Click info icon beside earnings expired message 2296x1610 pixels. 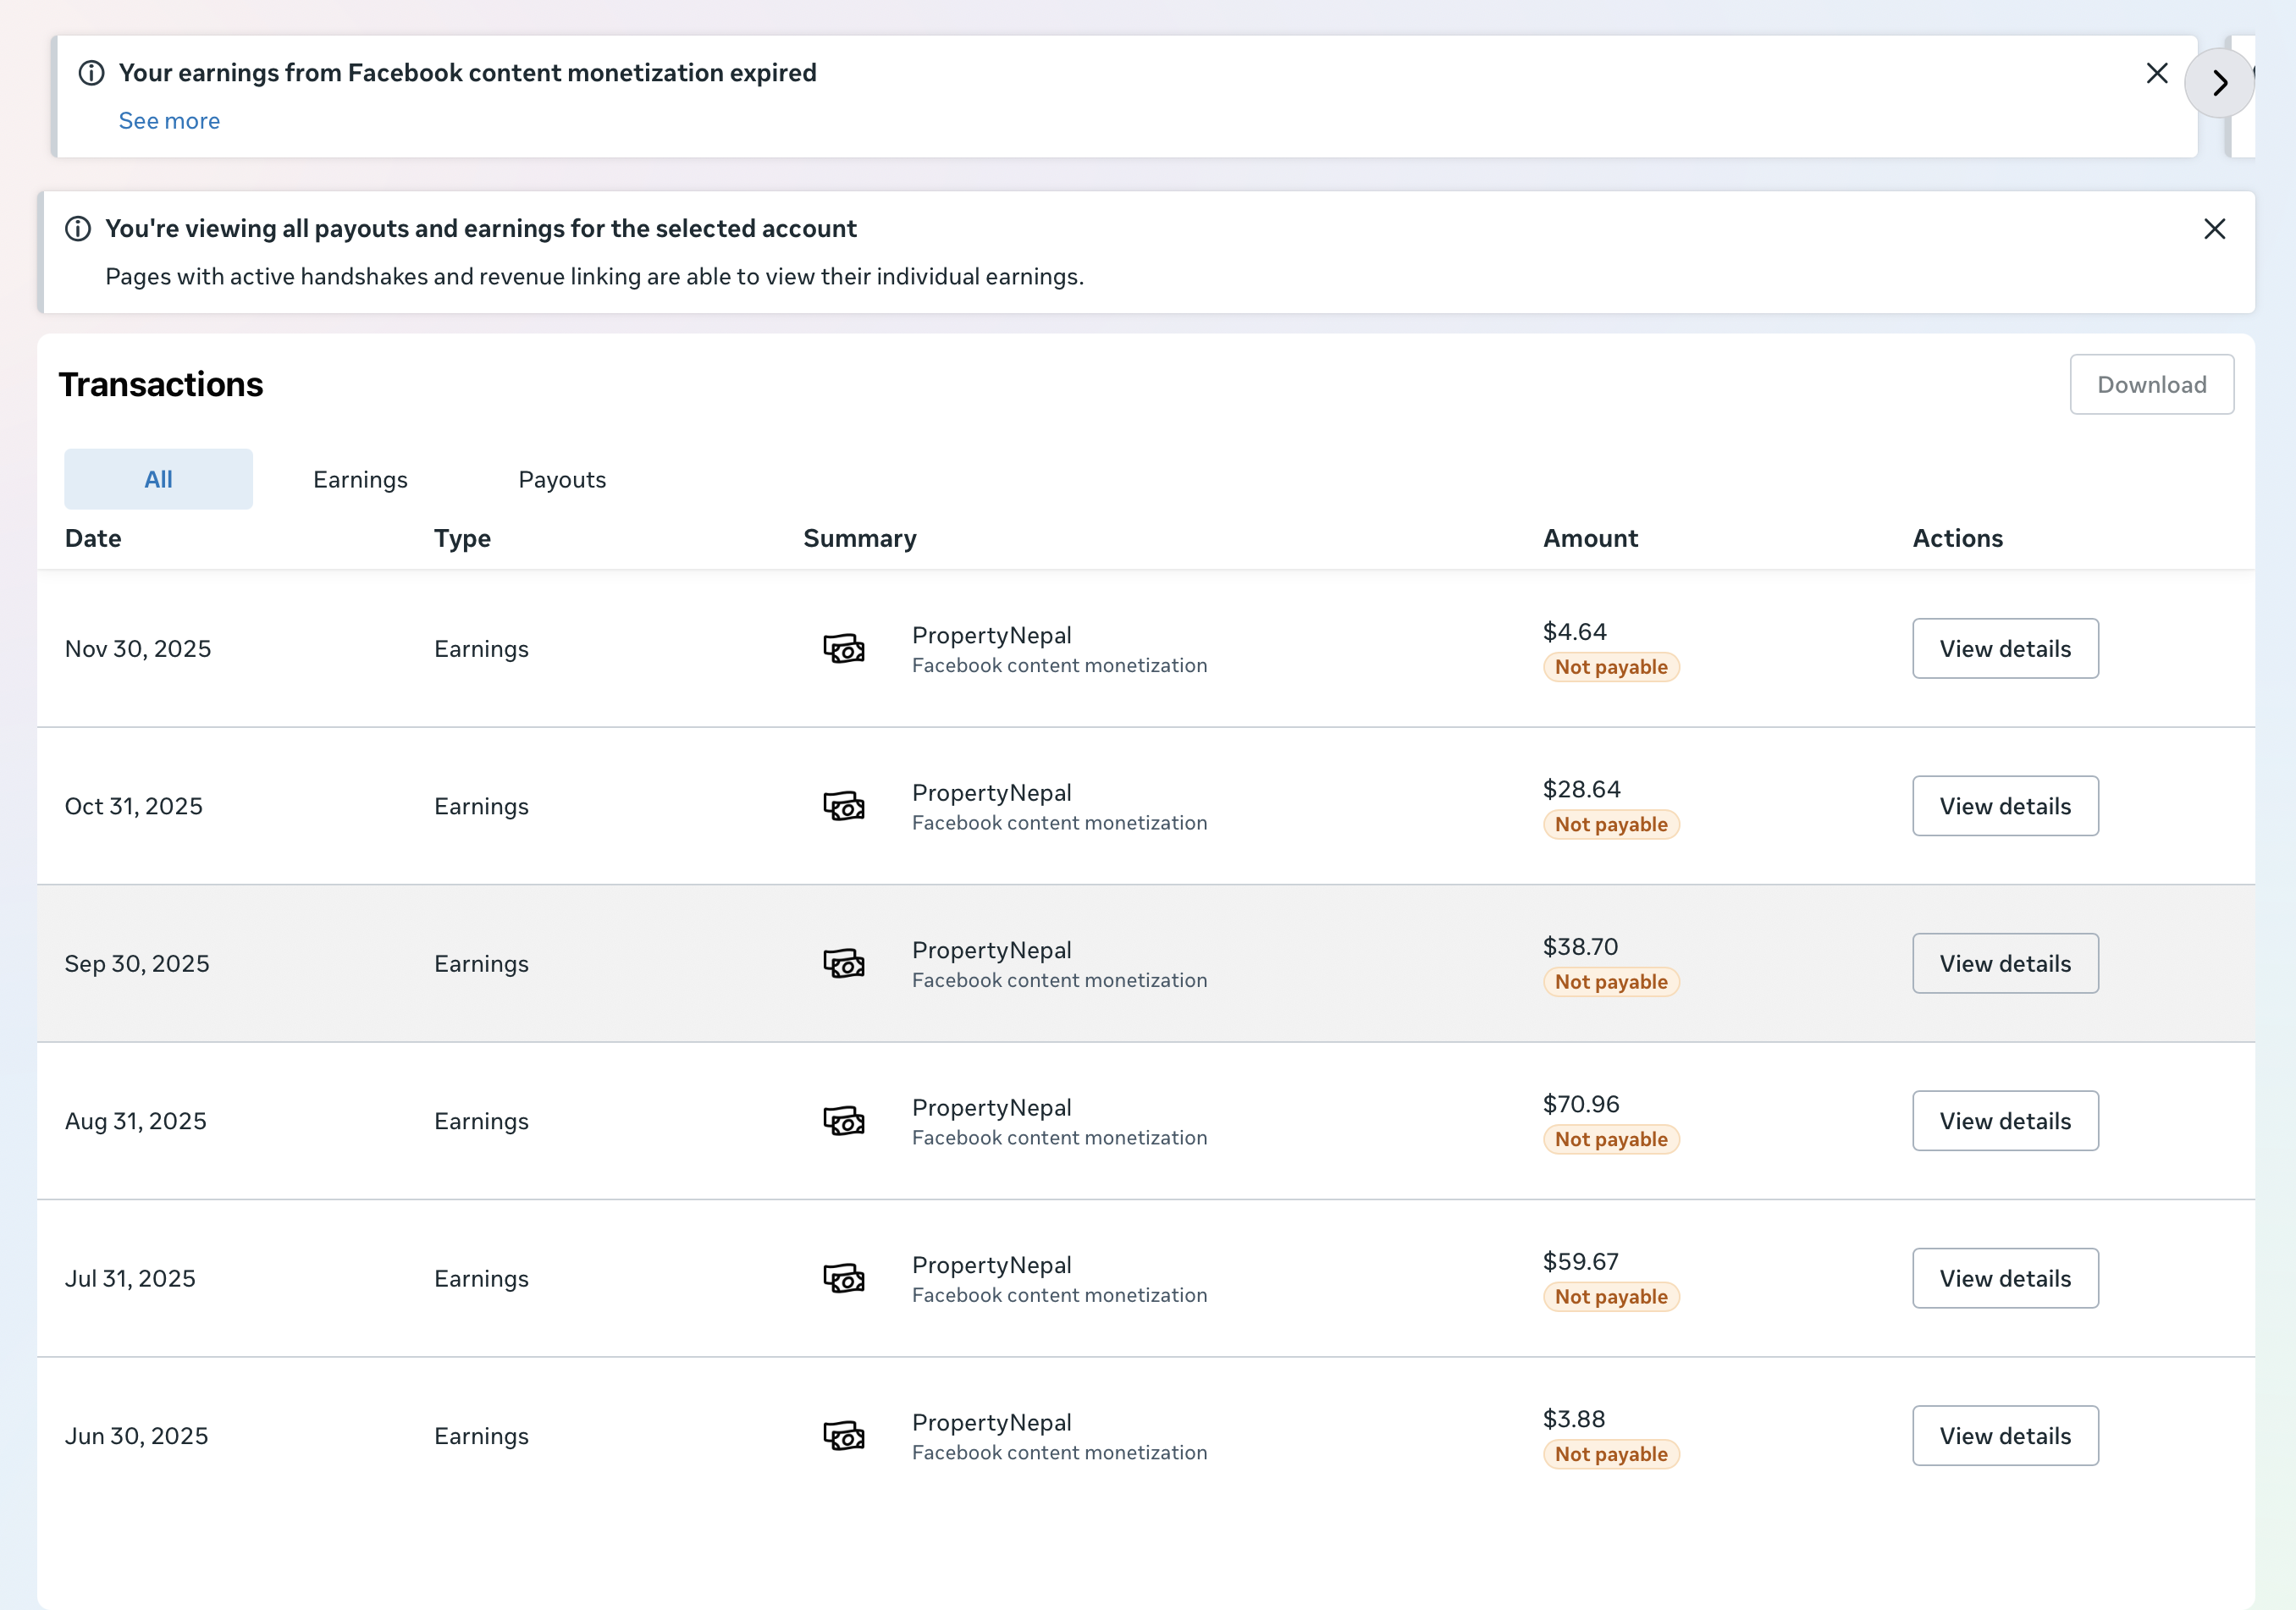tap(91, 73)
